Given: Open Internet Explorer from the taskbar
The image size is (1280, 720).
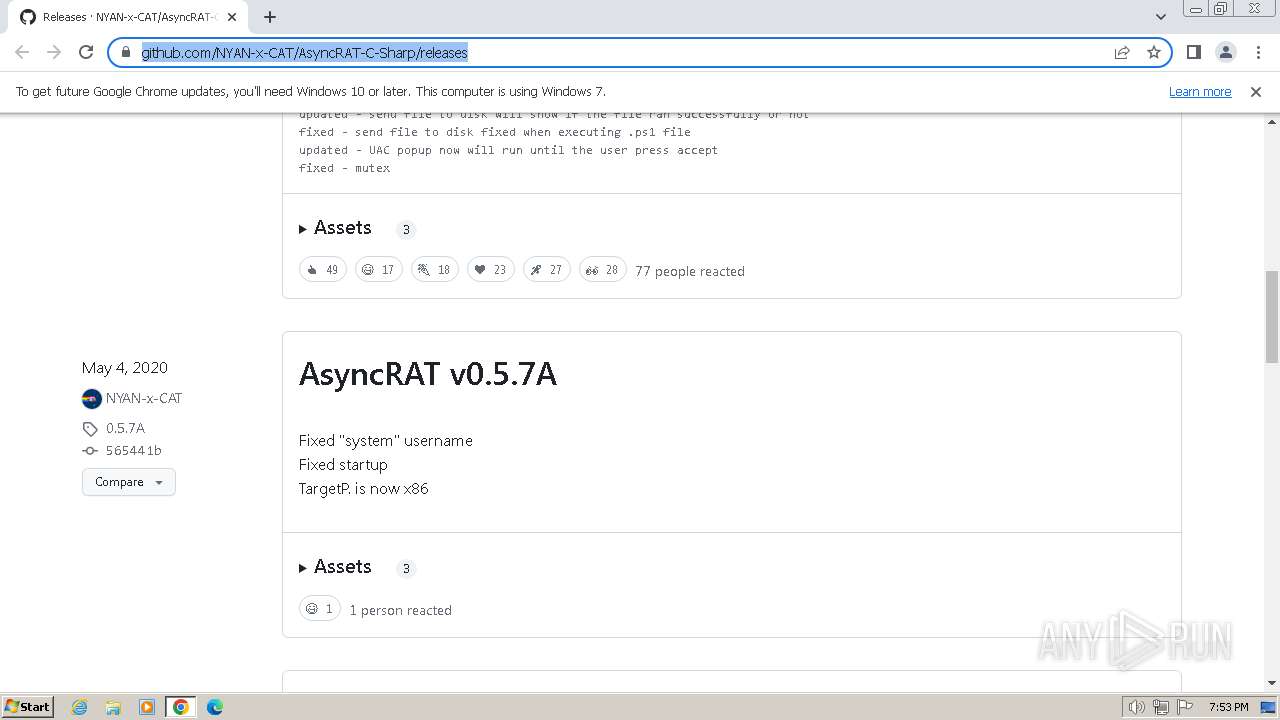Looking at the screenshot, I should tap(80, 707).
